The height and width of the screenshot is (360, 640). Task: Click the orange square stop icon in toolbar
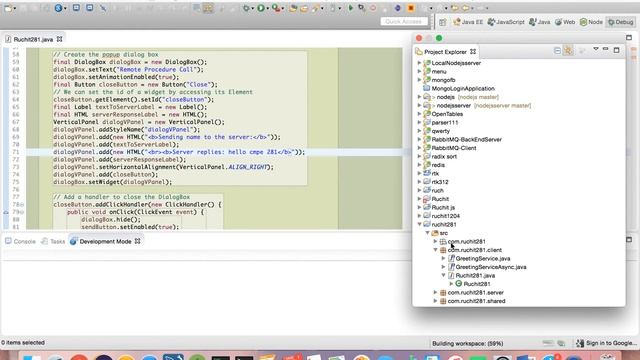(411, 8)
